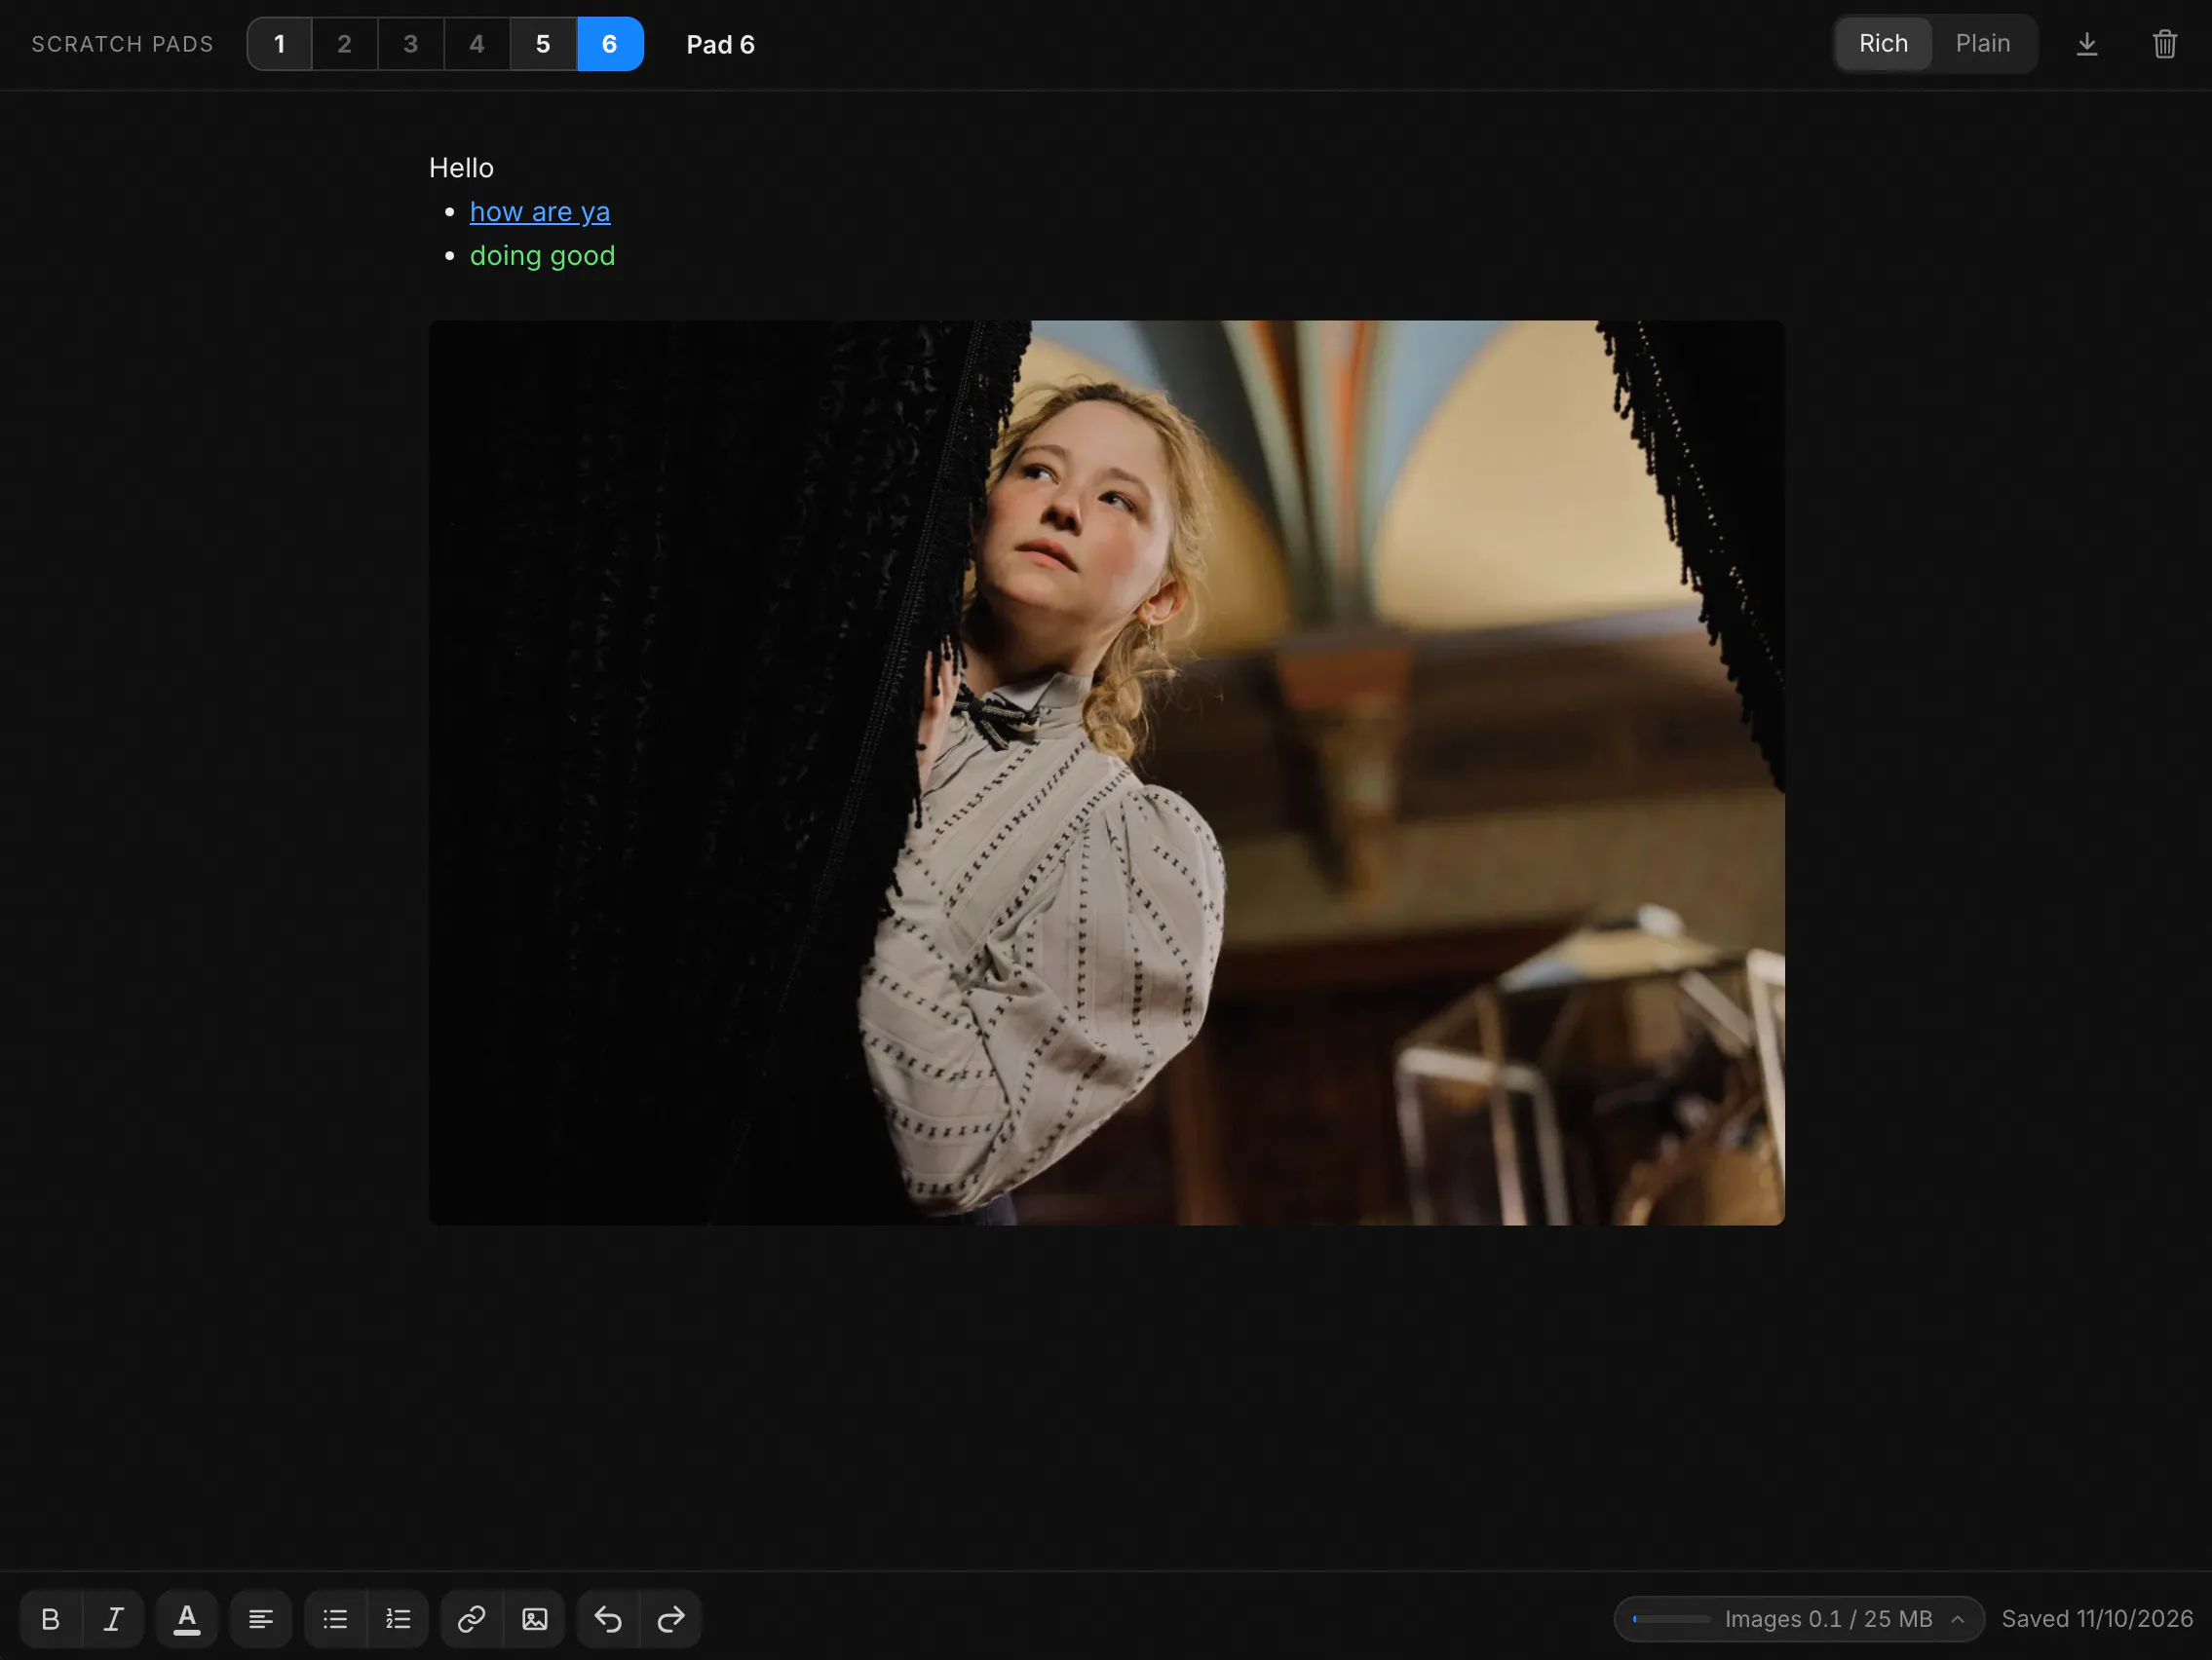Image resolution: width=2212 pixels, height=1660 pixels.
Task: Click the insert link icon
Action: pyautogui.click(x=471, y=1619)
